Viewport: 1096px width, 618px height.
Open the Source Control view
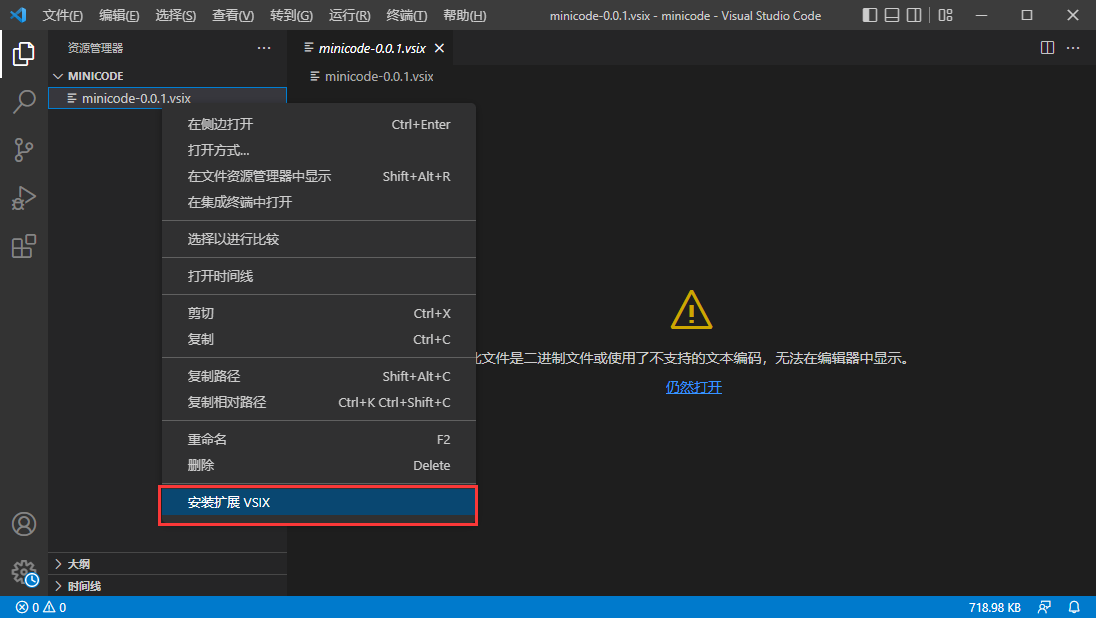click(24, 150)
